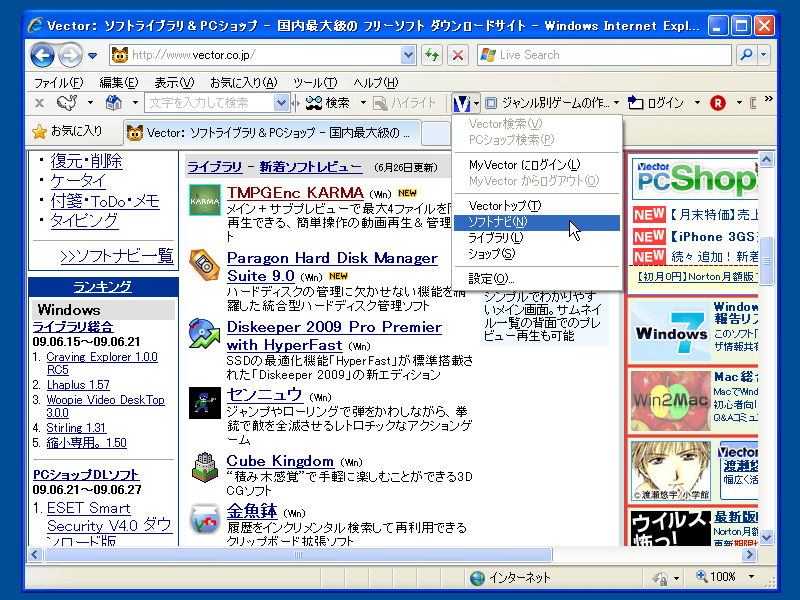Click the Cube Kingdom castle icon

(x=205, y=467)
